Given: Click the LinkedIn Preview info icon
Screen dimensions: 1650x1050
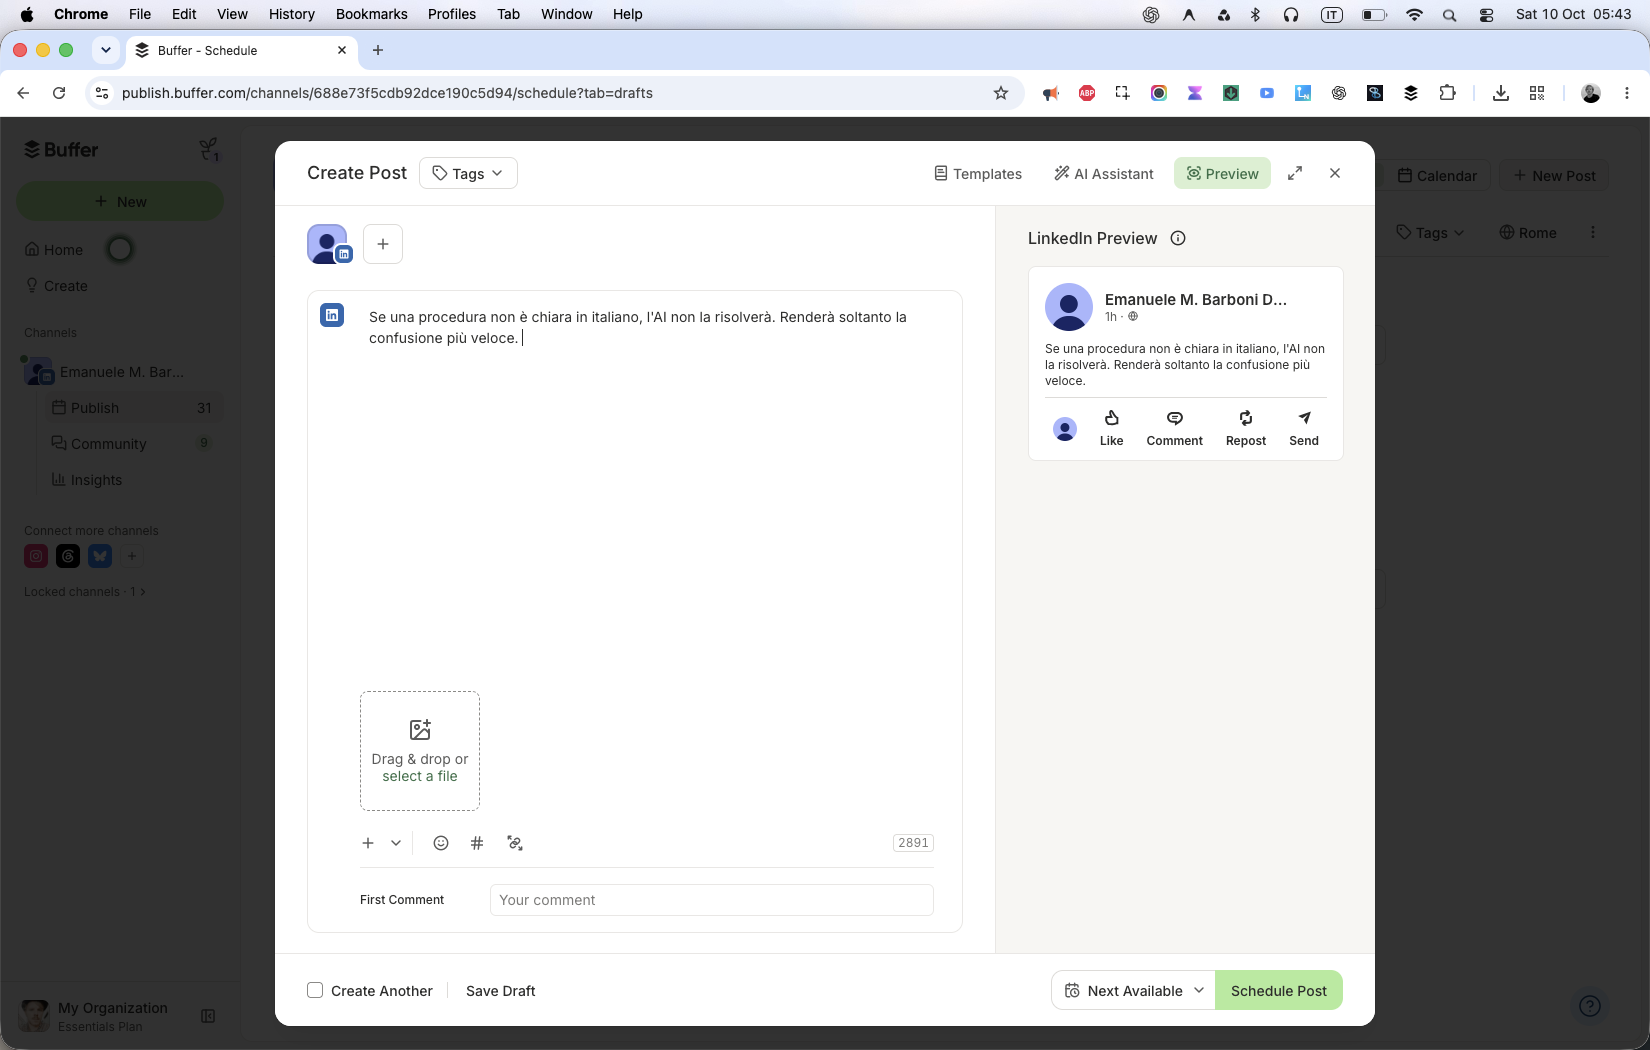Looking at the screenshot, I should point(1178,238).
